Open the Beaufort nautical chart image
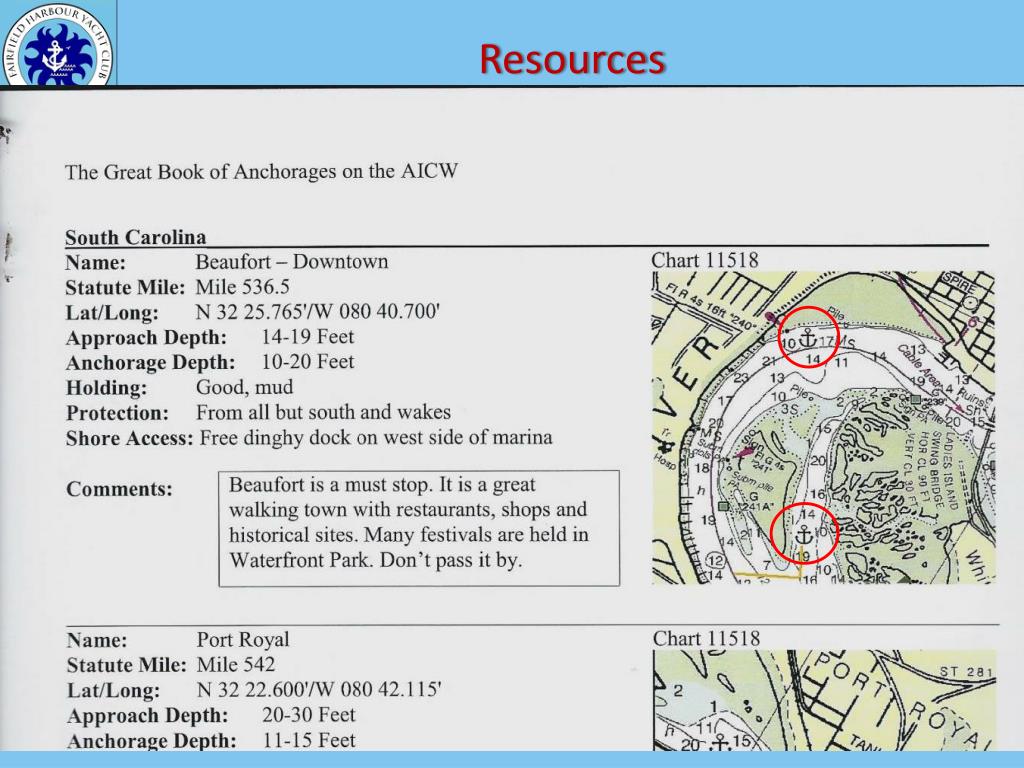The image size is (1024, 768). click(824, 428)
